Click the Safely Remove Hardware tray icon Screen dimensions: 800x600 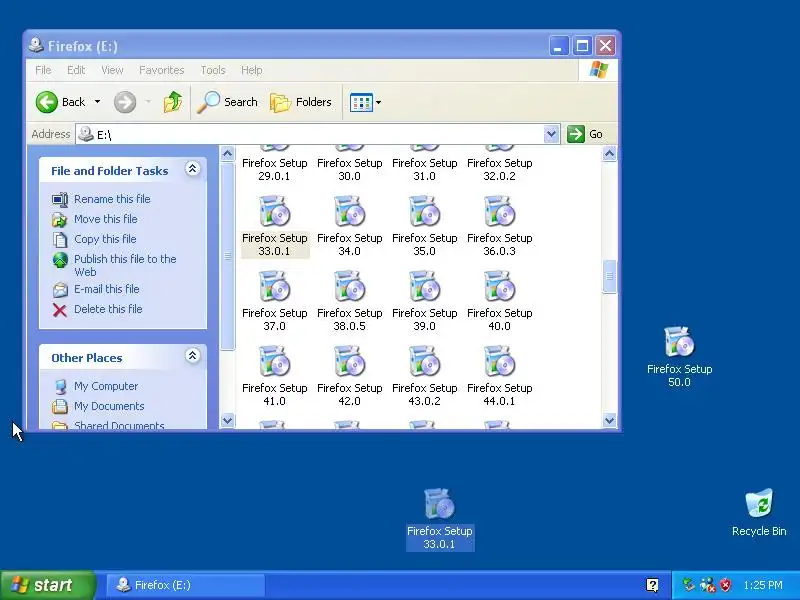pyautogui.click(x=689, y=585)
